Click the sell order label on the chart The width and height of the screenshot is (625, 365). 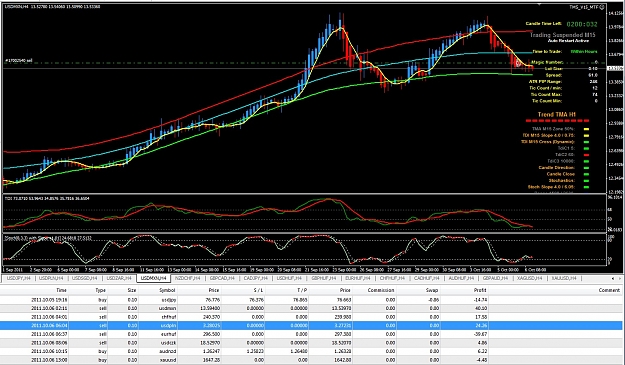pos(19,61)
